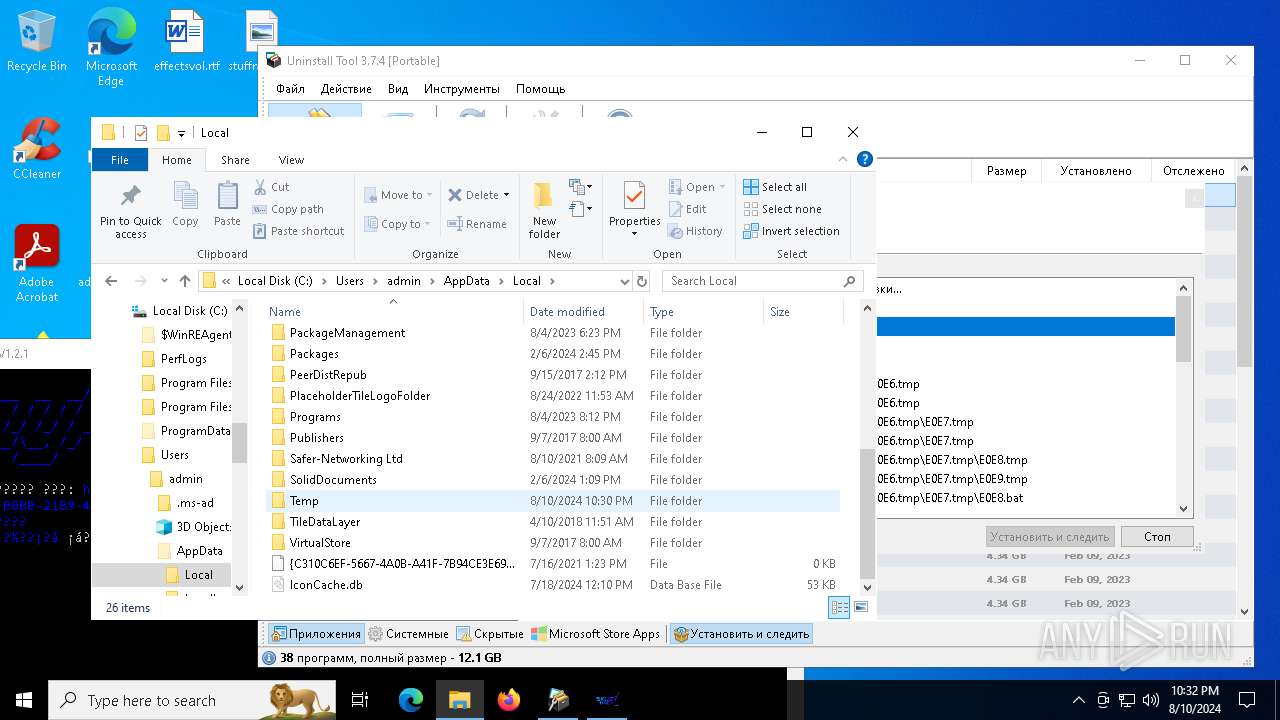Screen dimensions: 1280x720
Task: Open the File tab in Explorer
Action: pyautogui.click(x=120, y=160)
